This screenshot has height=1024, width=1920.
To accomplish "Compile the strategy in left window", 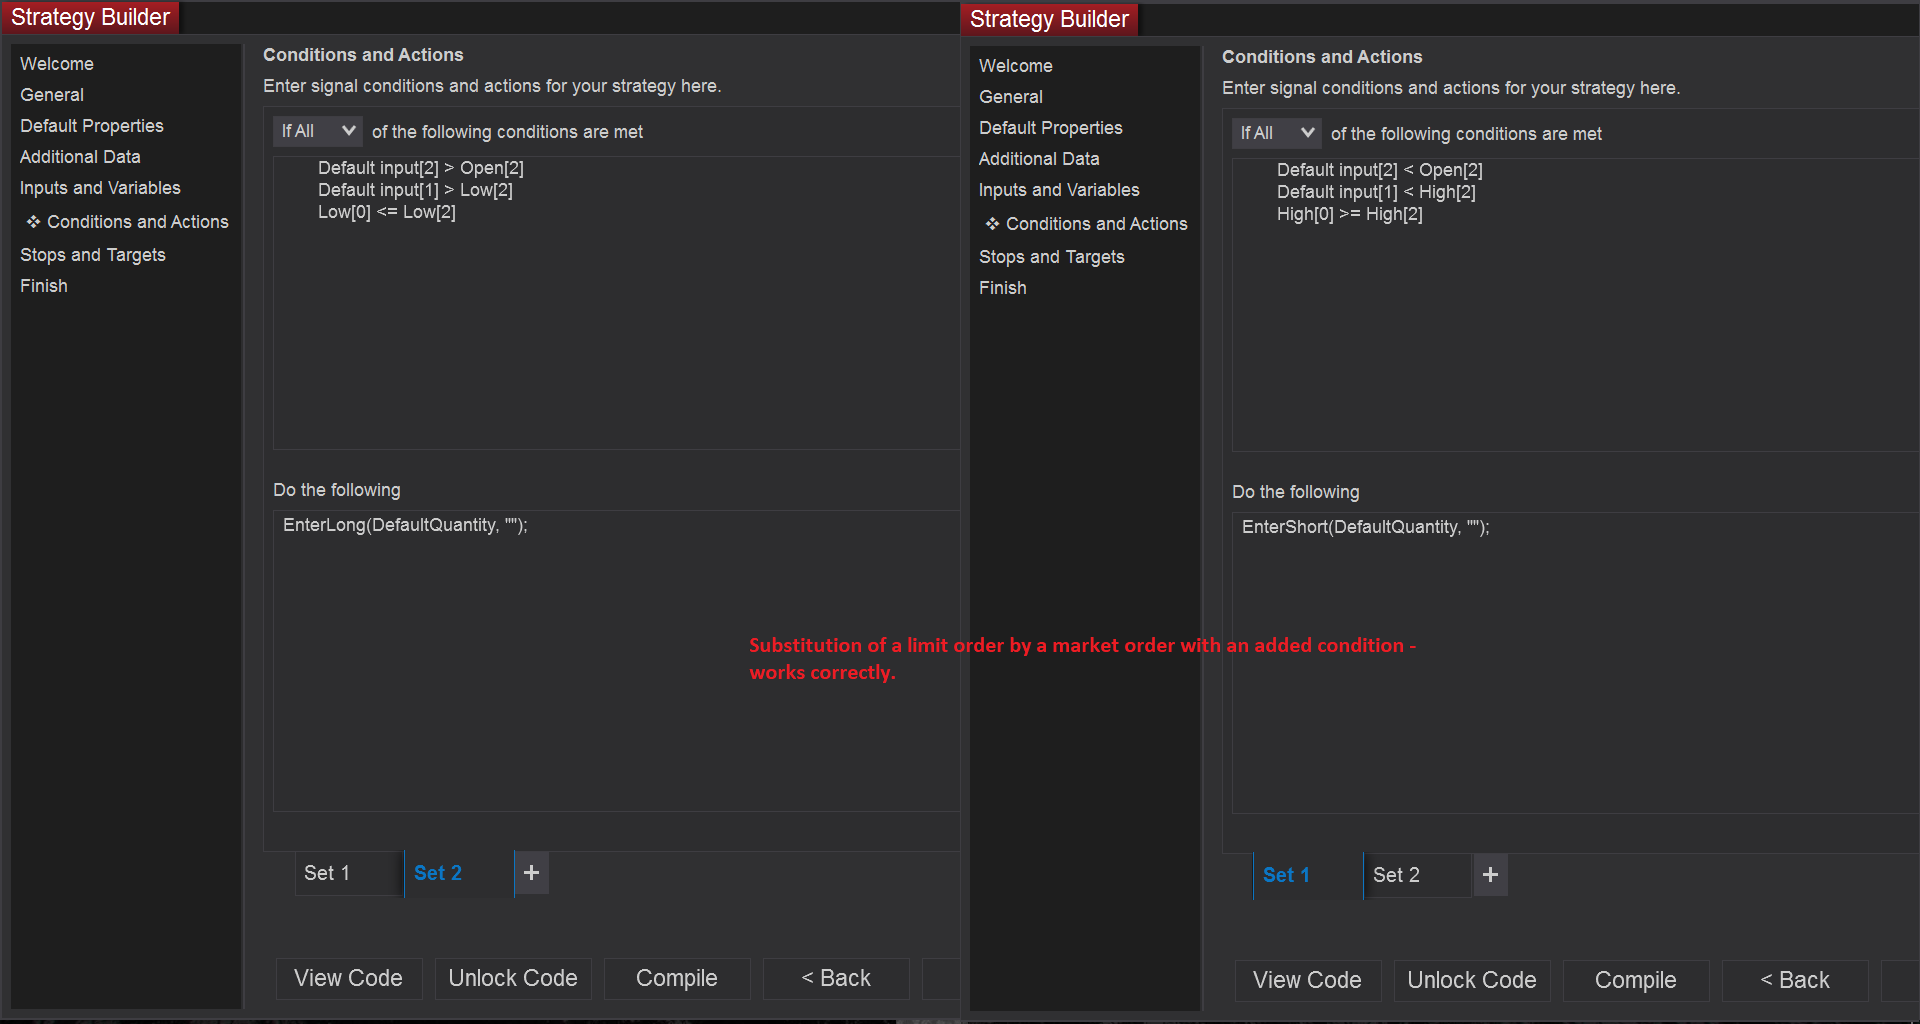I will (x=676, y=978).
